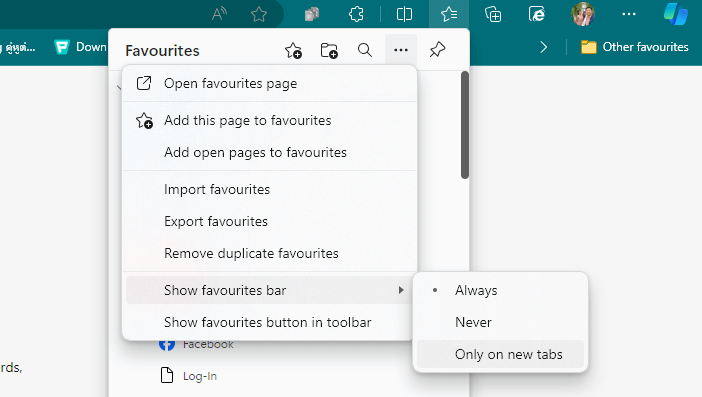
Task: Click the Read aloud icon
Action: 219,14
